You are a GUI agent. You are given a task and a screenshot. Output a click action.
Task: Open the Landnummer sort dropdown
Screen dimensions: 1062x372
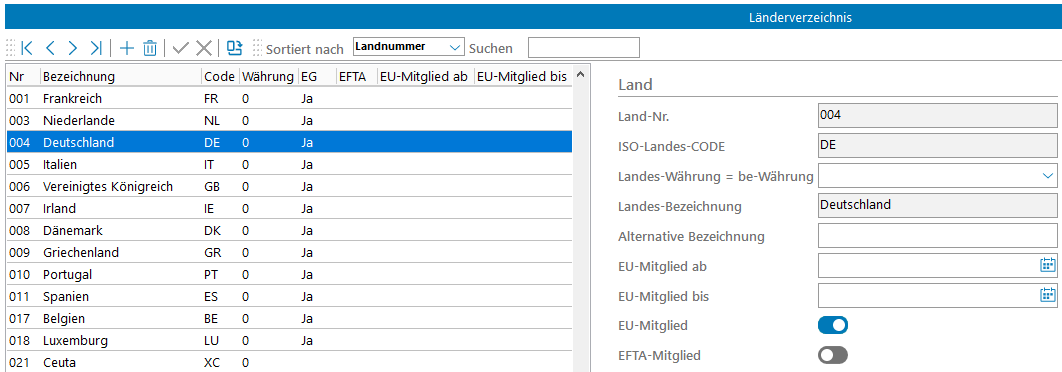(x=408, y=47)
